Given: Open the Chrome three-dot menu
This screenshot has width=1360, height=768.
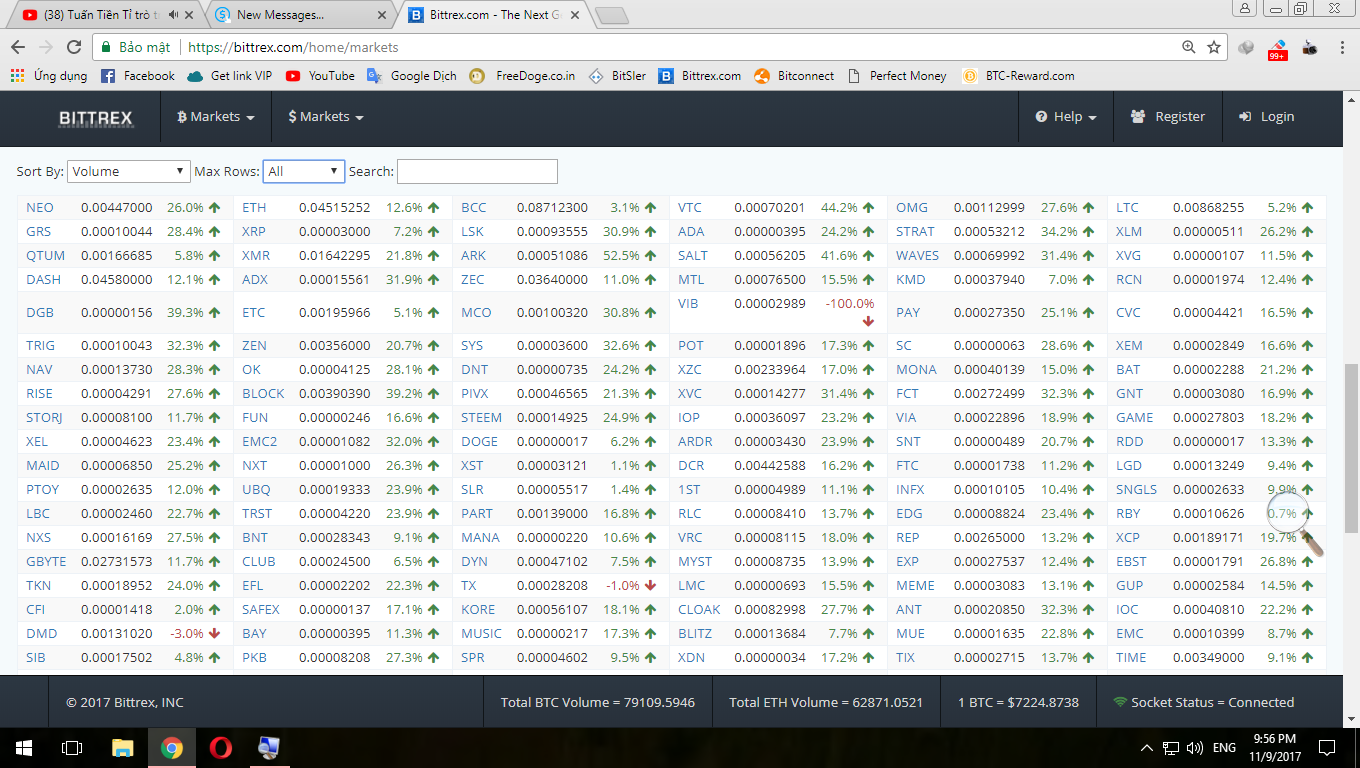Looking at the screenshot, I should [1340, 47].
